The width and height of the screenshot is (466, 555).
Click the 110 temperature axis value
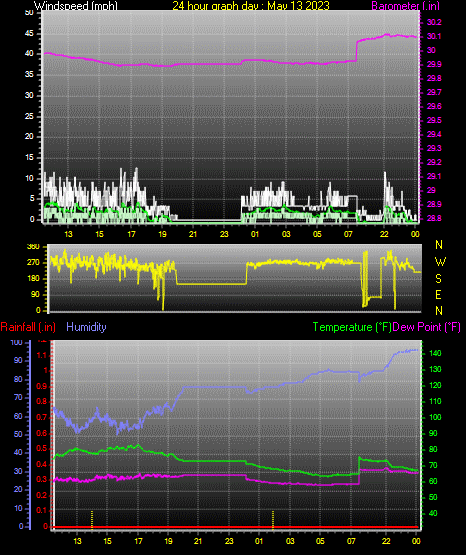[x=435, y=401]
